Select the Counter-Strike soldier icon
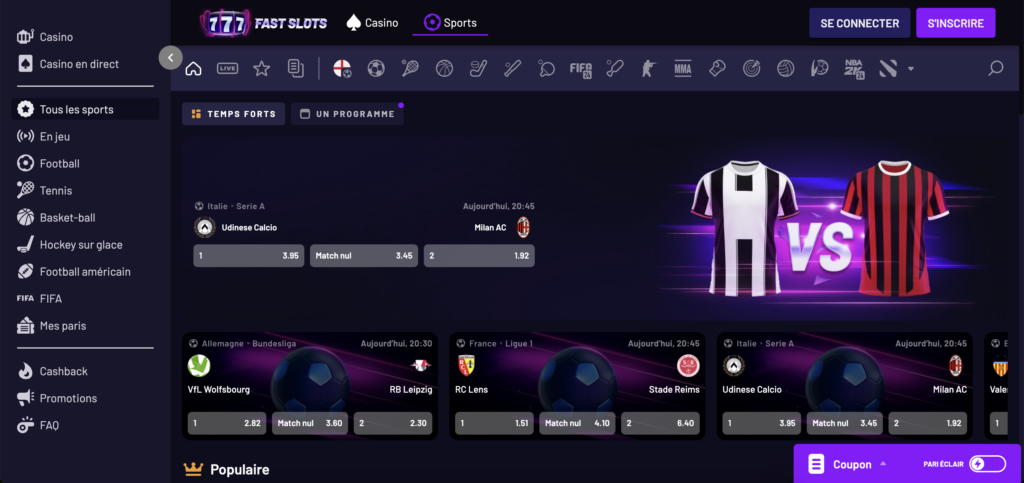This screenshot has width=1024, height=483. tap(648, 68)
